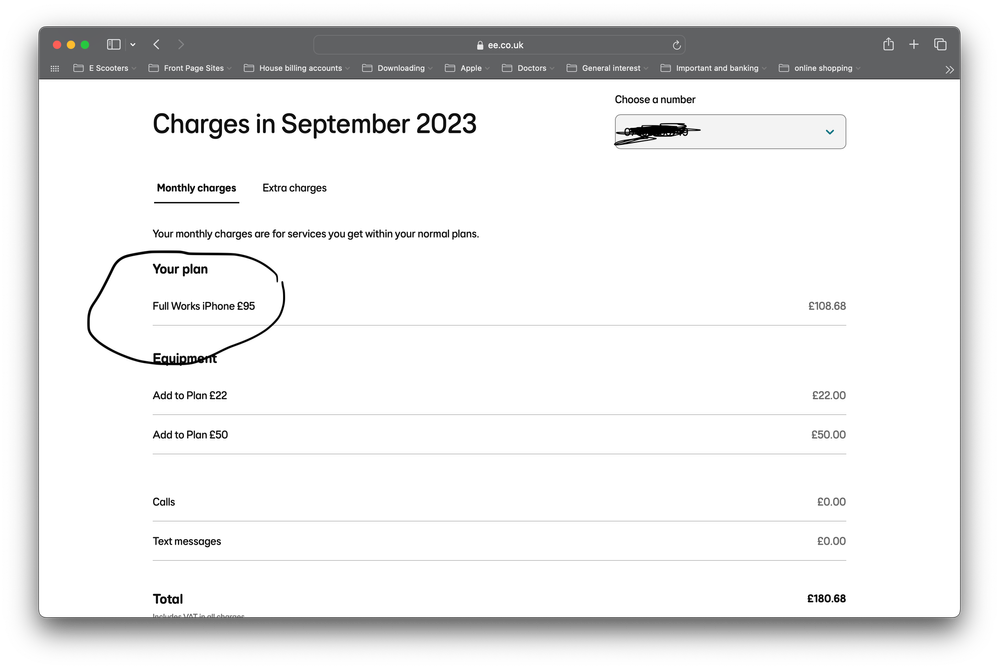Open the bookmarks grid icon
The height and width of the screenshot is (669, 999).
click(55, 68)
